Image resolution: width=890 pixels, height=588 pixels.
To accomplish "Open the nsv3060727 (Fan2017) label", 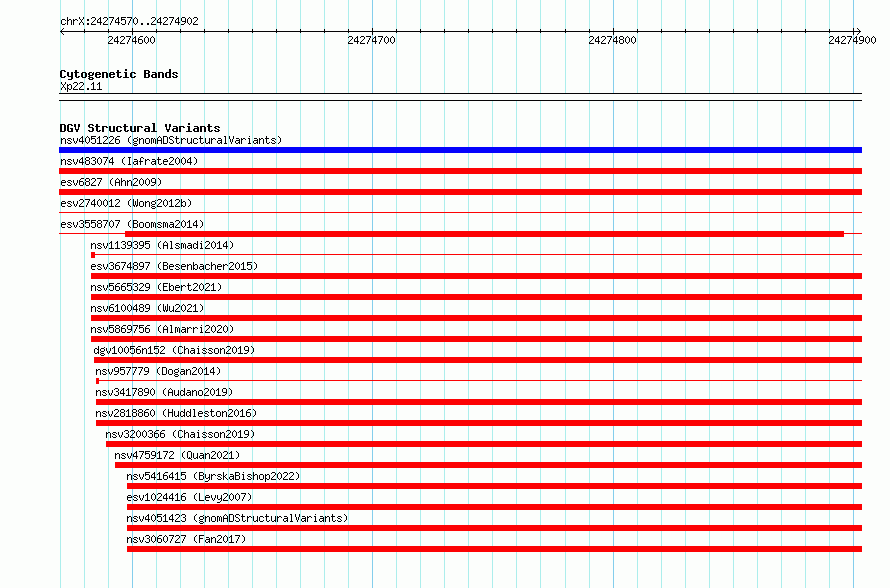I will pyautogui.click(x=186, y=539).
